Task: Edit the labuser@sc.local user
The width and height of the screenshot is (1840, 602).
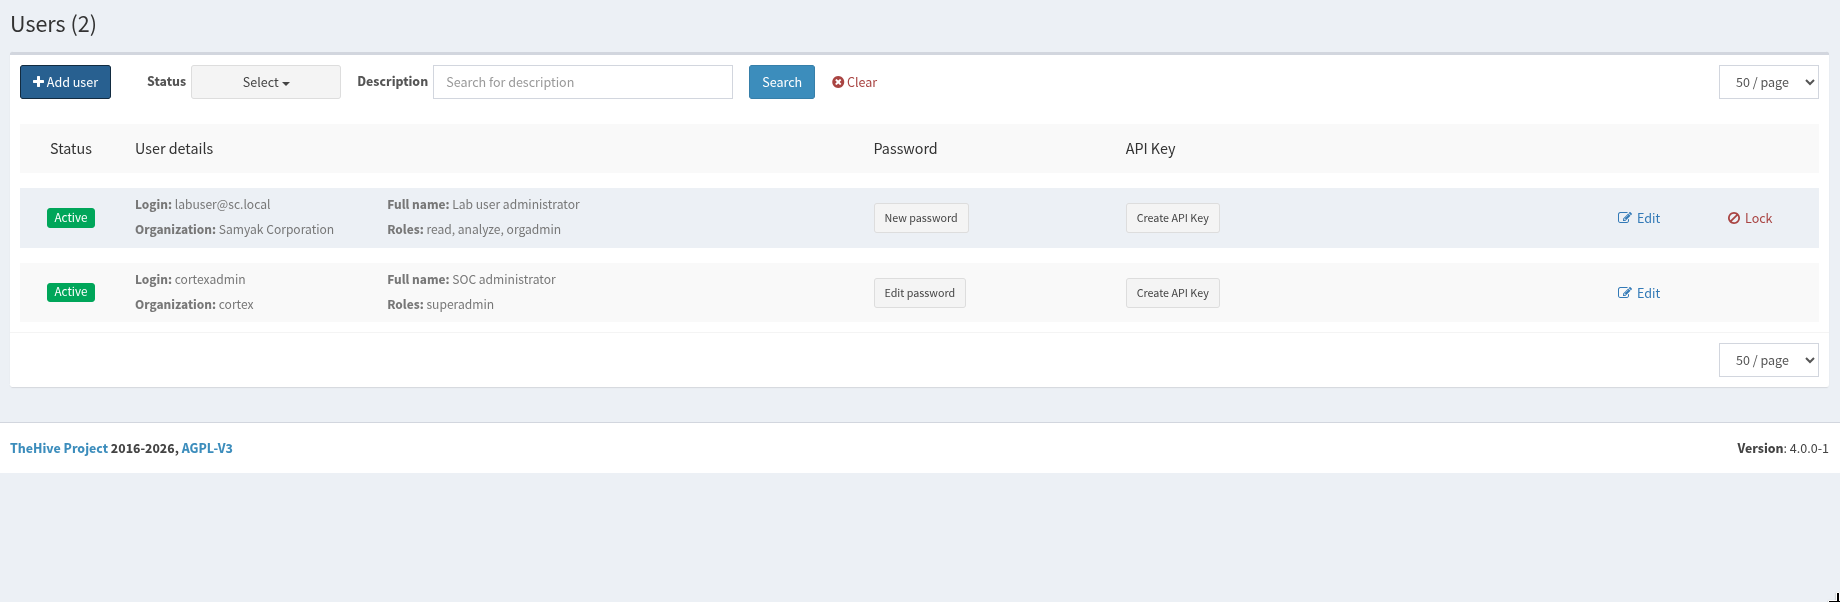Action: pos(1639,218)
